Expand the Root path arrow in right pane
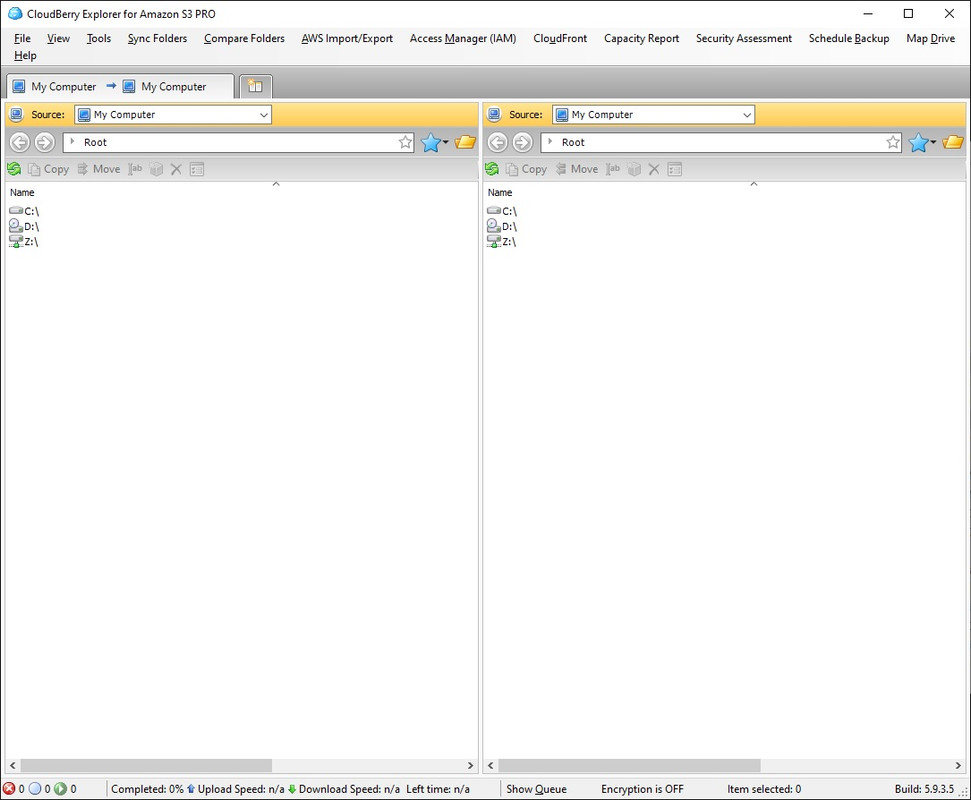Viewport: 971px width, 800px height. click(x=550, y=142)
